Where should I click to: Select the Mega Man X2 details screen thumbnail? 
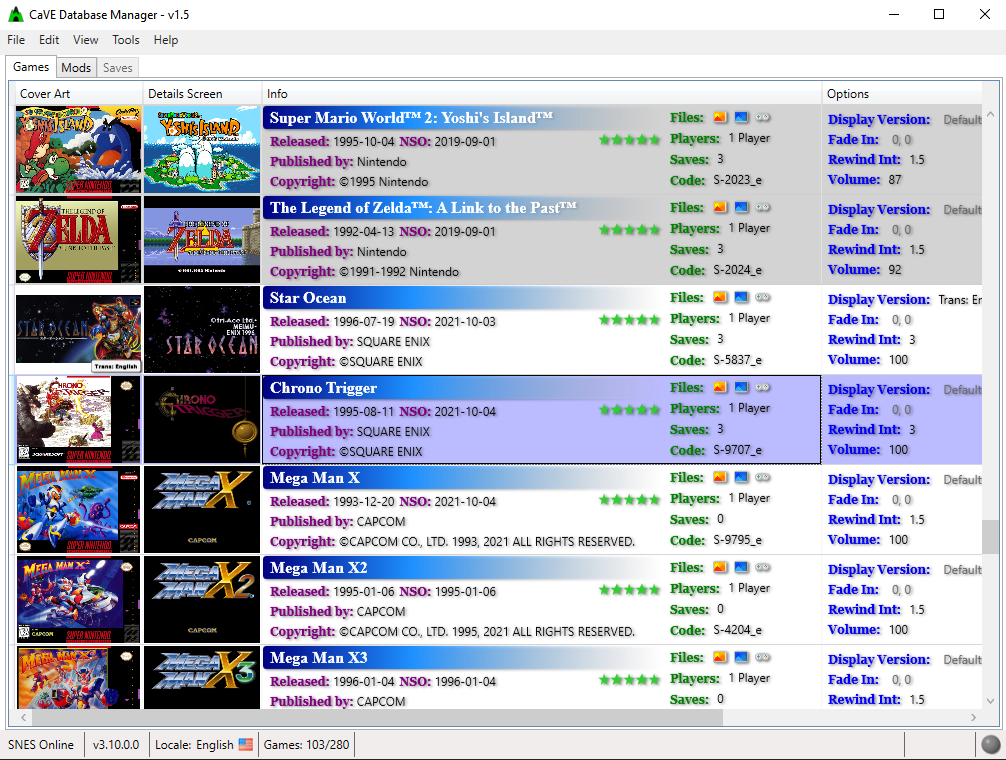coord(202,600)
